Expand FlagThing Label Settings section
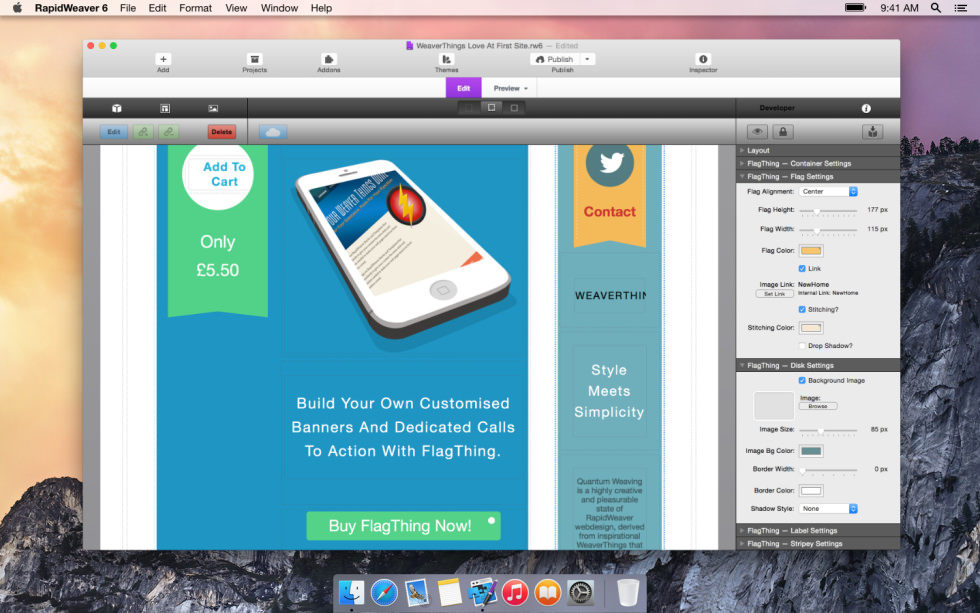The height and width of the screenshot is (613, 980). coord(818,531)
